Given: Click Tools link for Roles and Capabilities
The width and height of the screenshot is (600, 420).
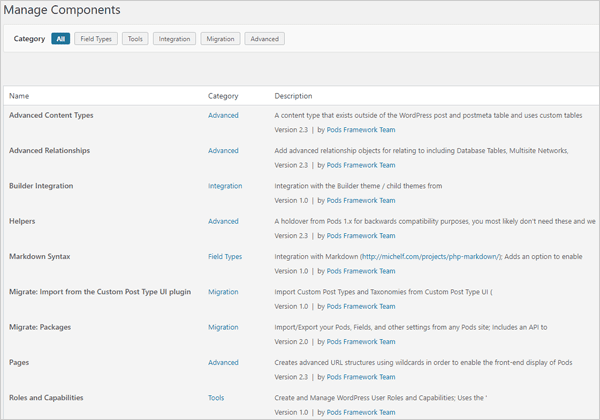Looking at the screenshot, I should pos(216,397).
